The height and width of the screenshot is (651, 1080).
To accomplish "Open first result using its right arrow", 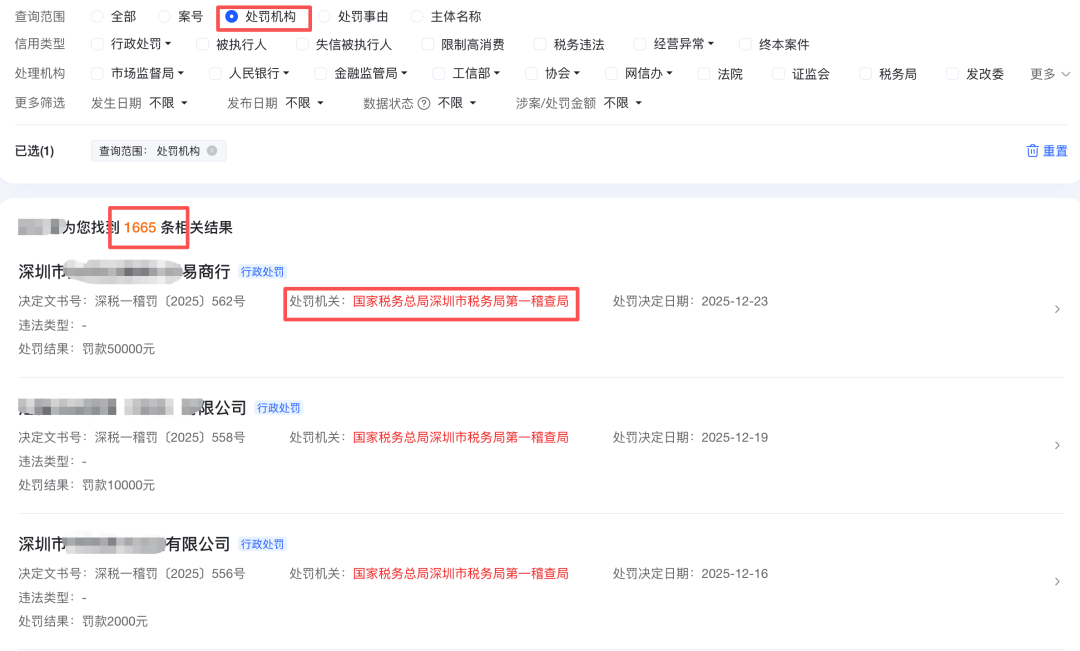I will click(x=1057, y=310).
